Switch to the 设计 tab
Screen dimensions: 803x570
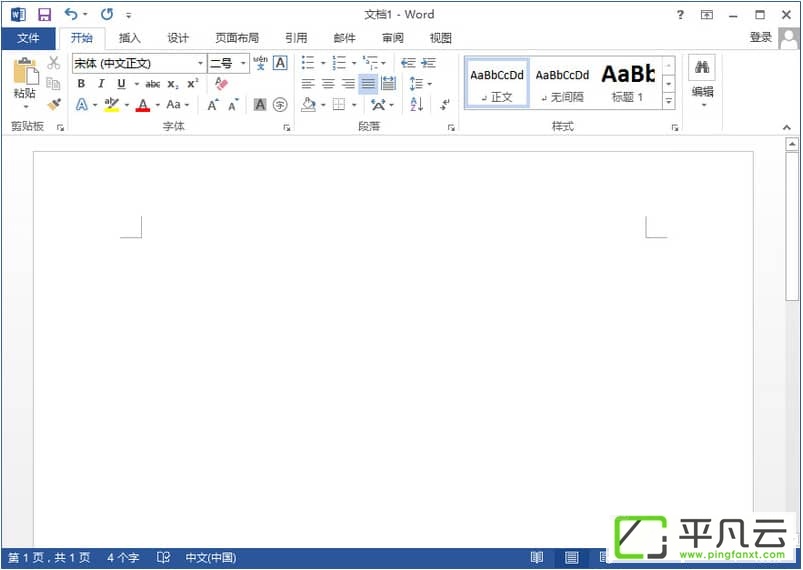coord(178,38)
